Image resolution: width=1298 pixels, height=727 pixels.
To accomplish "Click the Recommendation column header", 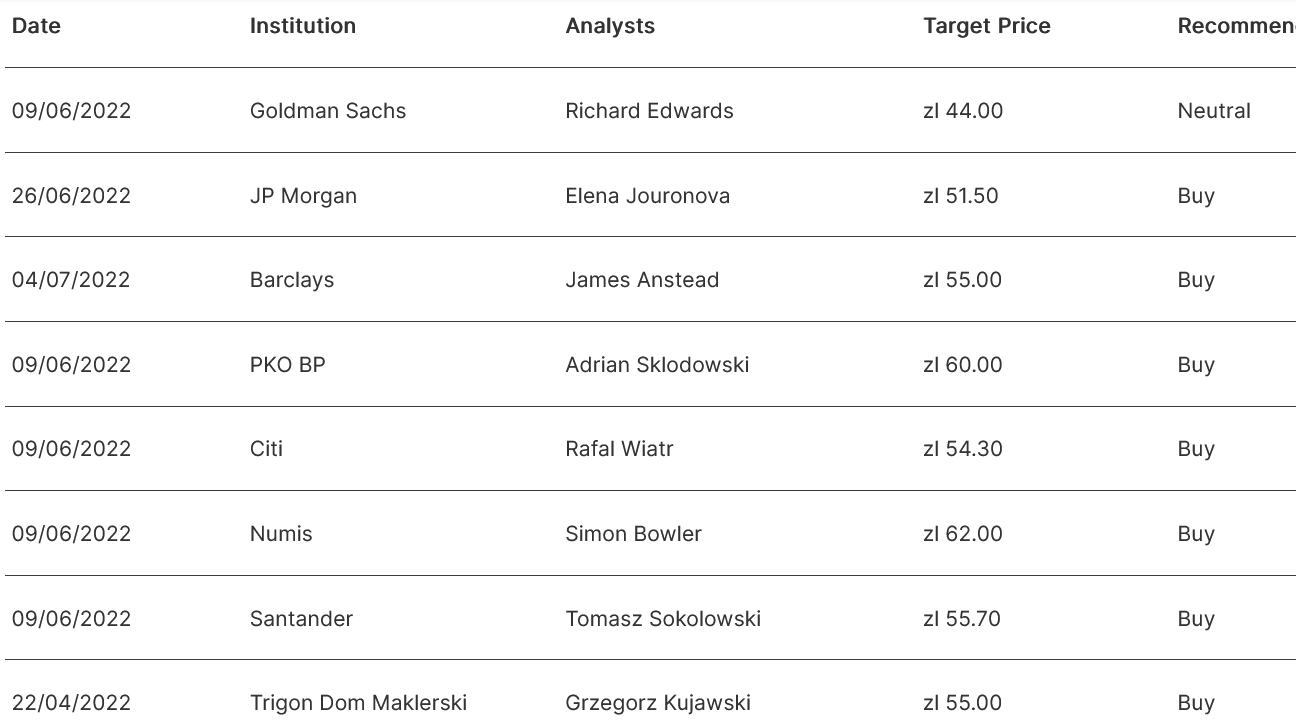I will tap(1235, 26).
